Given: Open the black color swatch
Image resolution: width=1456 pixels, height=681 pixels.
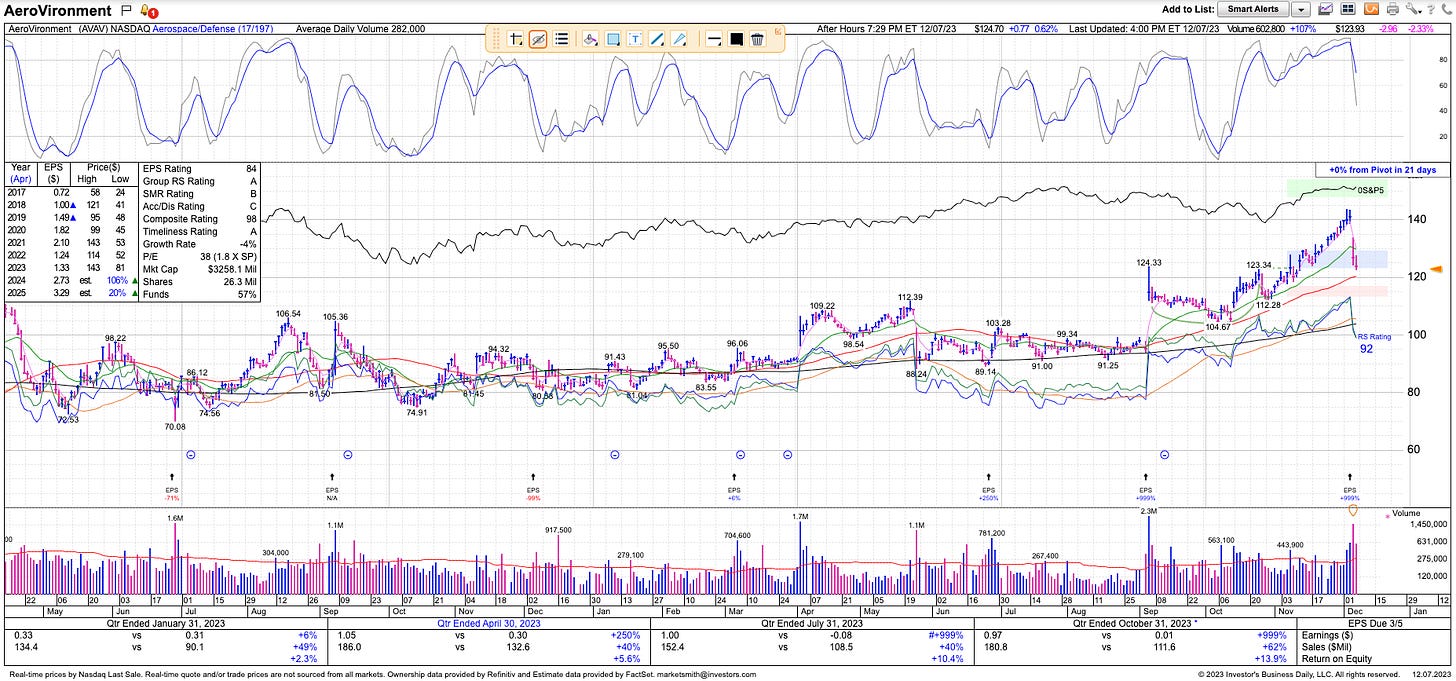Looking at the screenshot, I should point(736,39).
